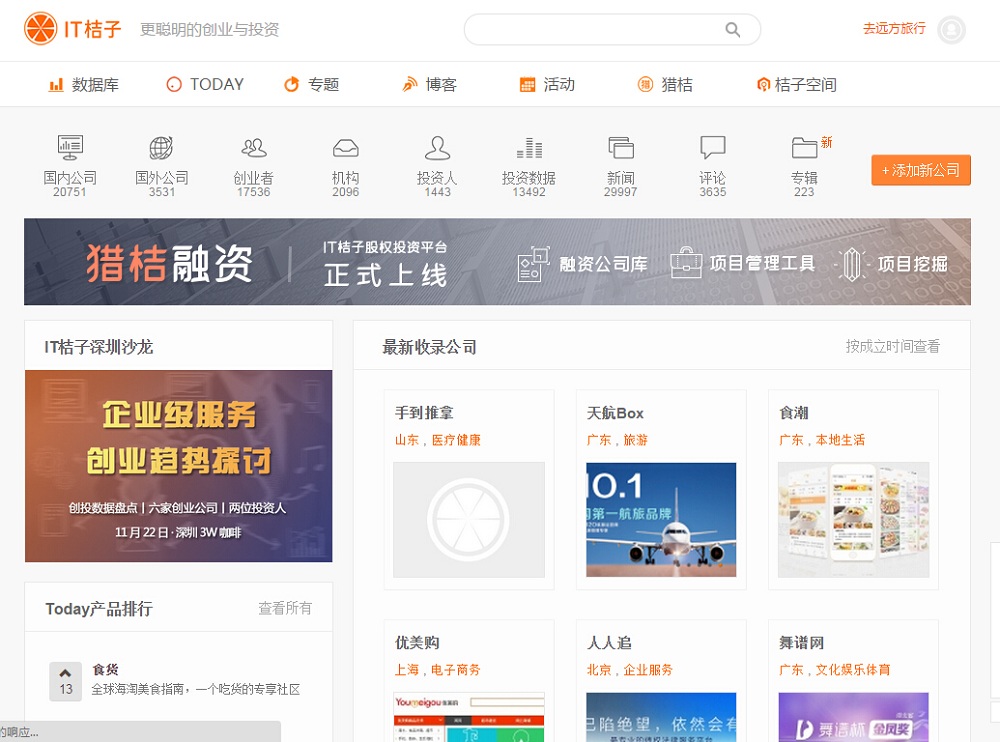The image size is (1000, 742).
Task: Click the 北京，企业服务 tag text
Action: pos(629,669)
